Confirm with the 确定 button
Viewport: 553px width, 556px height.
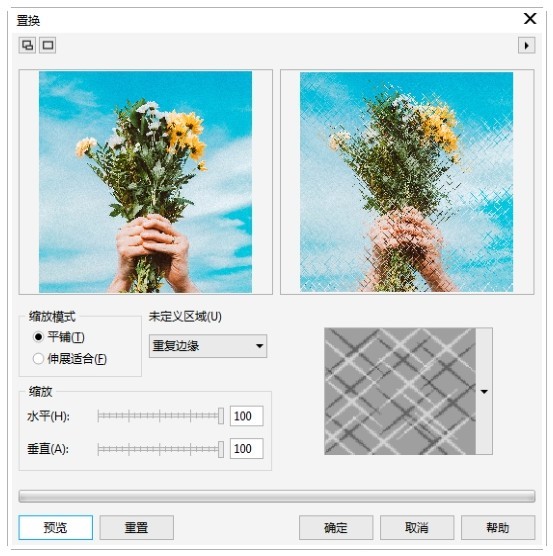pyautogui.click(x=336, y=528)
